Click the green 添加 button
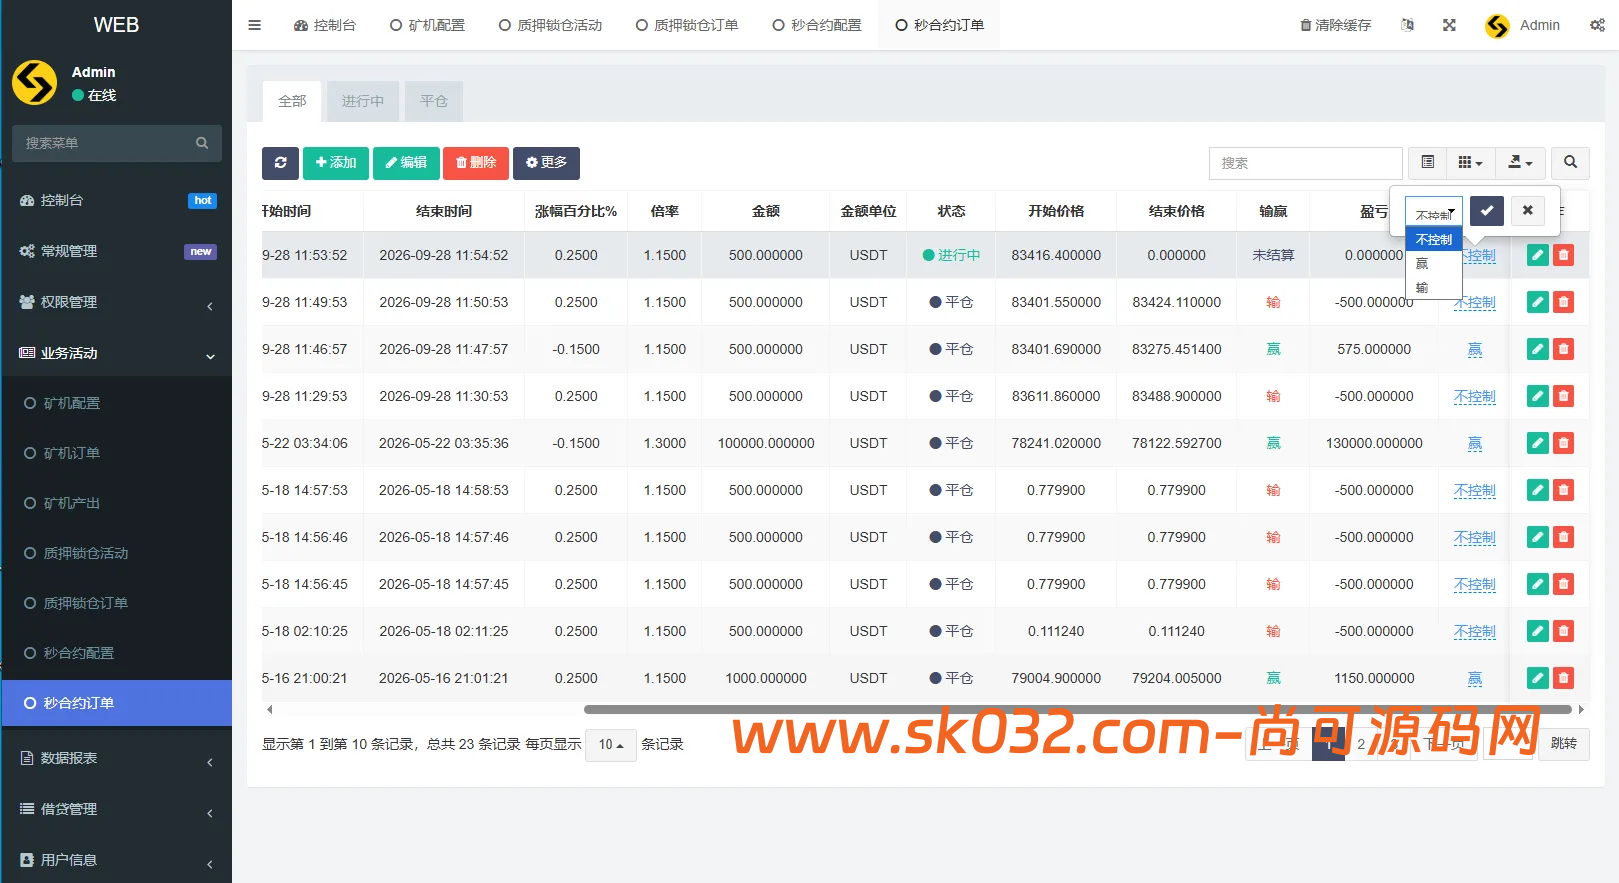1619x883 pixels. (x=336, y=163)
